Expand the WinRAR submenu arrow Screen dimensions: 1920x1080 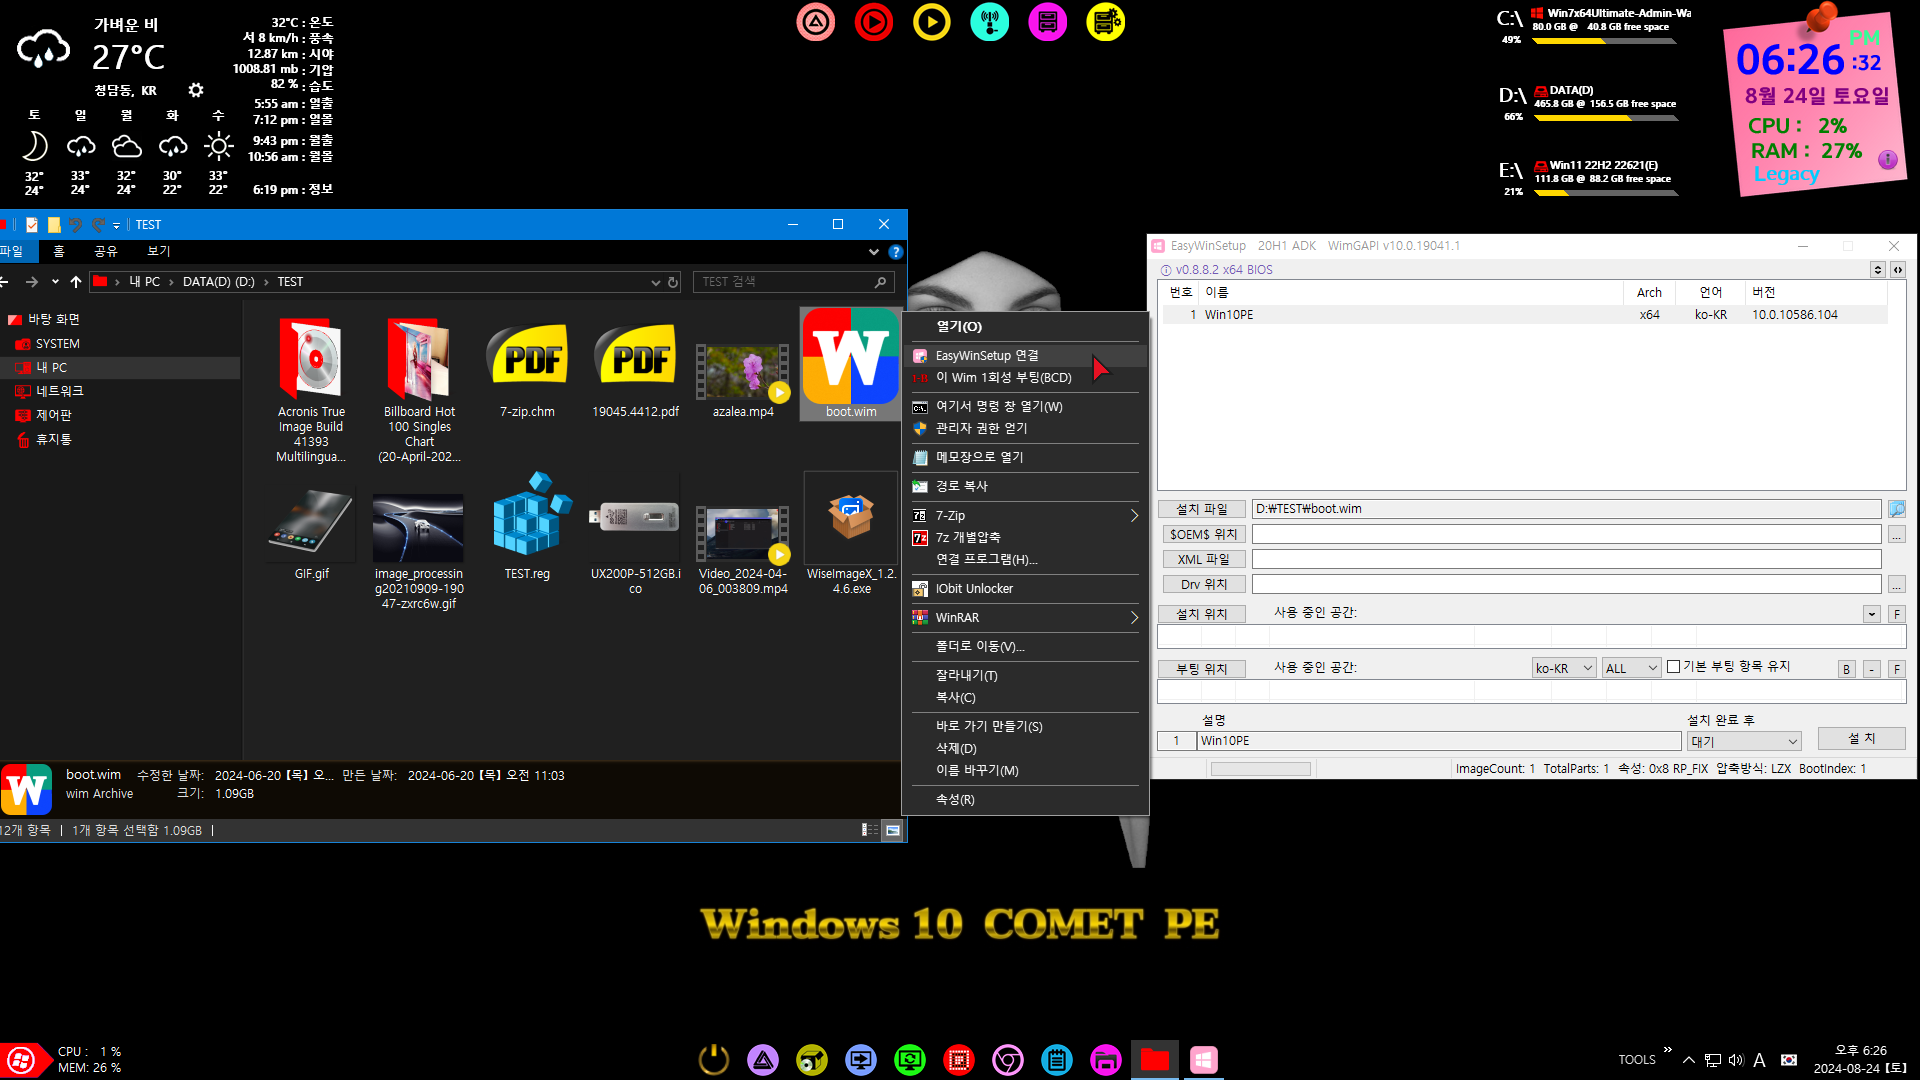[1134, 617]
